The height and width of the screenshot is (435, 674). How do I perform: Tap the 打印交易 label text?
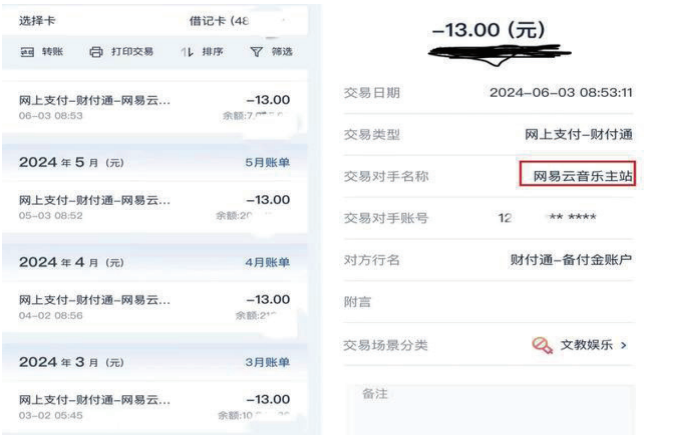(132, 52)
